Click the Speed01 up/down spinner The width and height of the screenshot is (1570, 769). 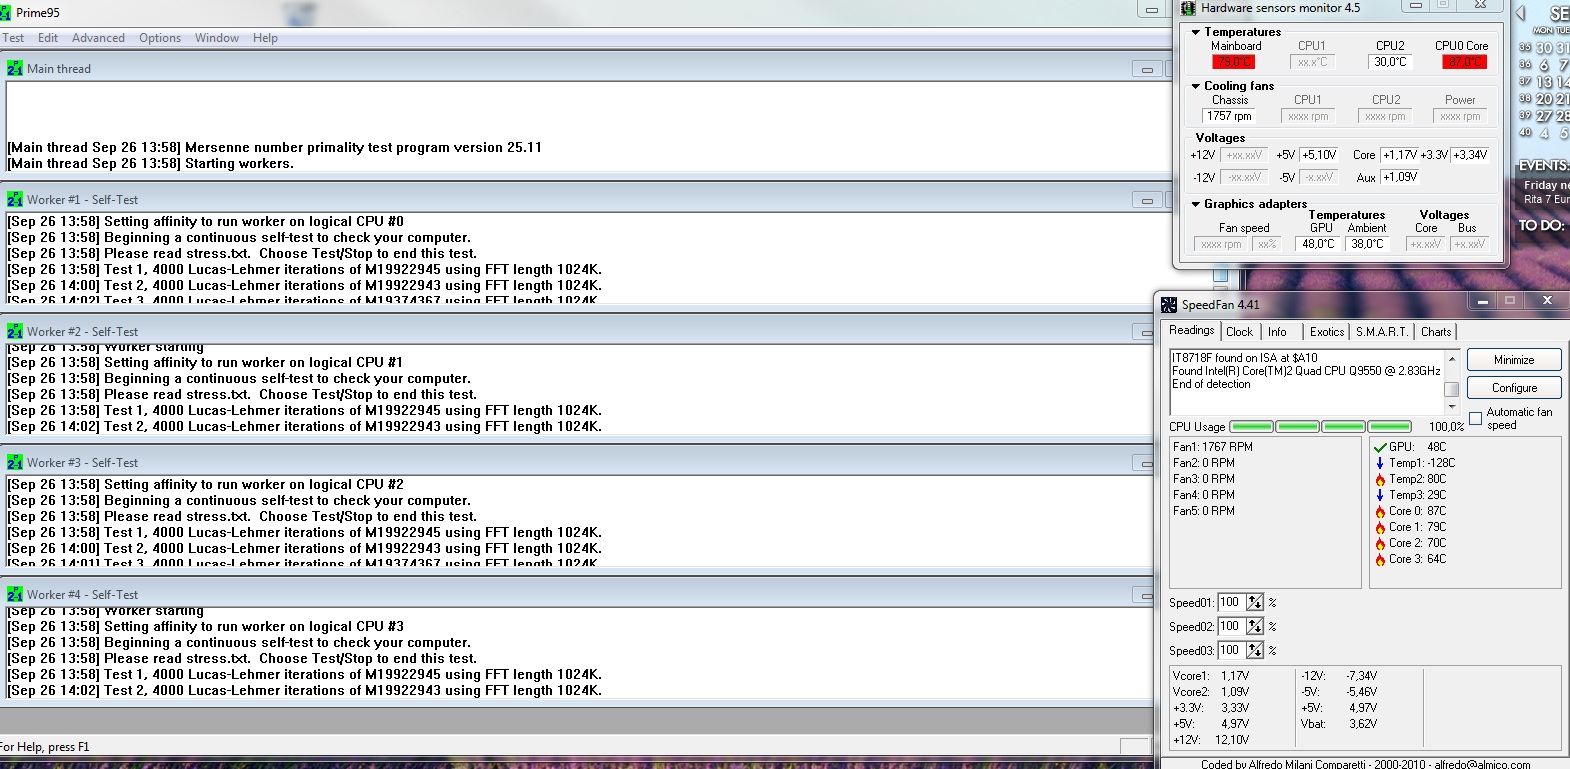point(1255,602)
